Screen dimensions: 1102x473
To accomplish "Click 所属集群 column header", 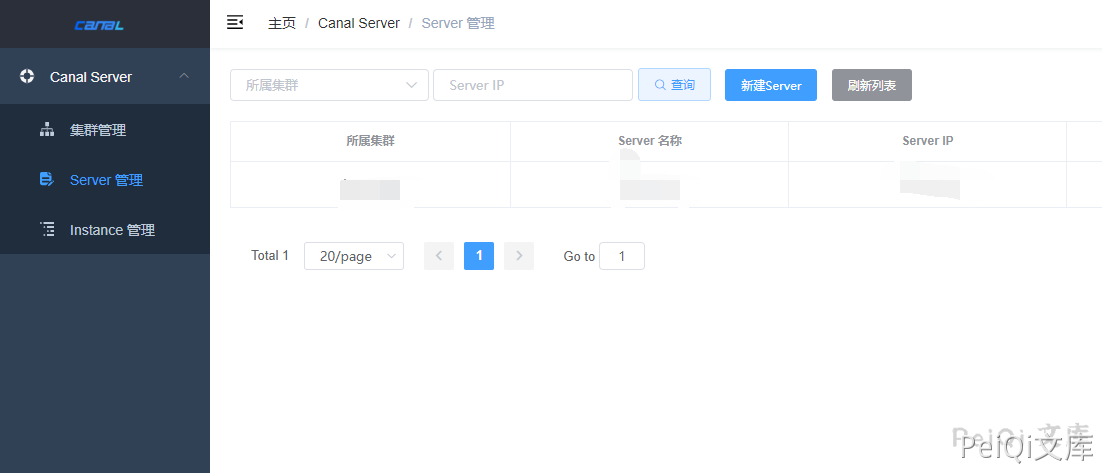I will pyautogui.click(x=370, y=141).
